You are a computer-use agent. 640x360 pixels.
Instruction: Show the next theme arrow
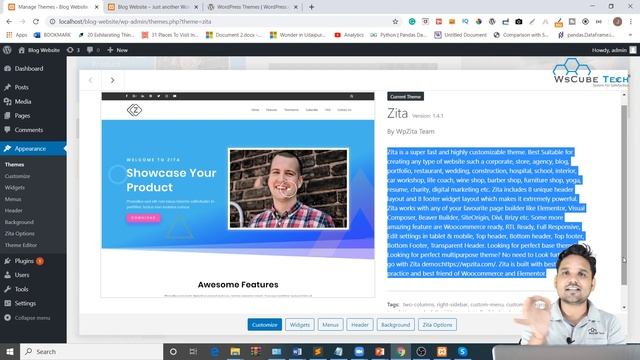click(x=112, y=80)
